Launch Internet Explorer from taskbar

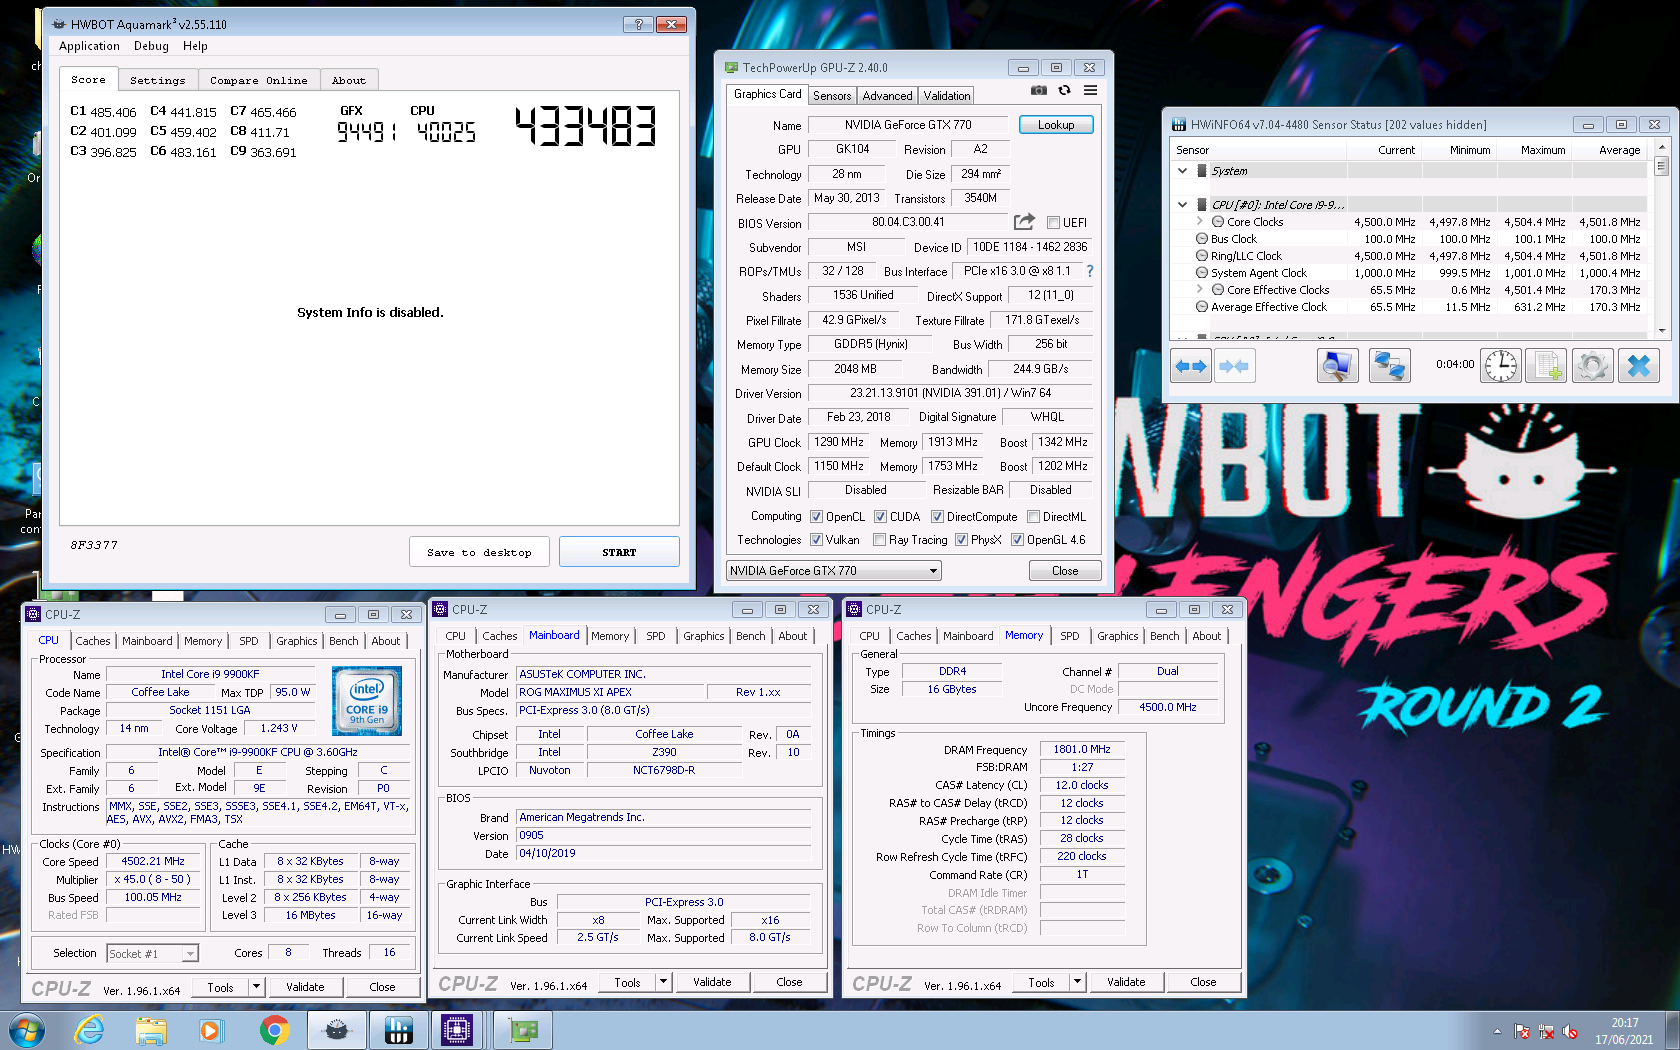point(90,1030)
